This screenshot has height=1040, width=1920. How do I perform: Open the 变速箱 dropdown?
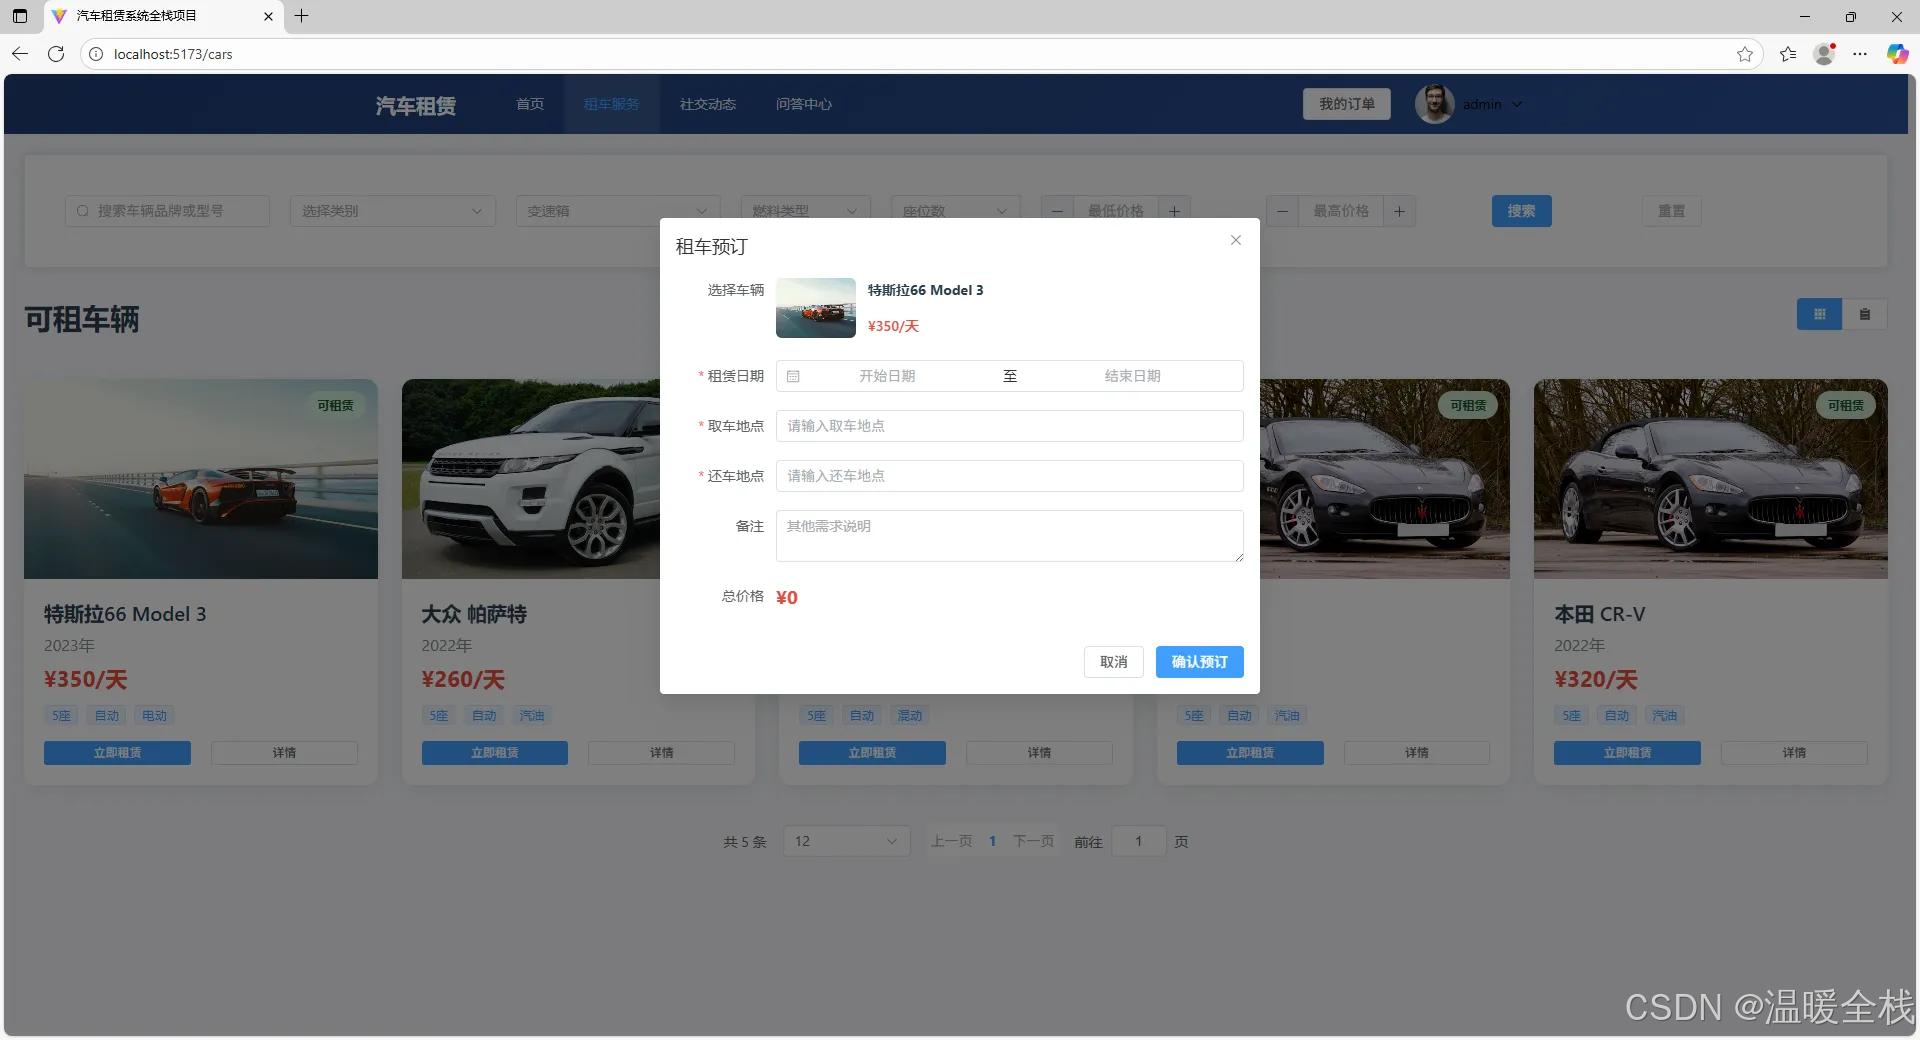[618, 211]
